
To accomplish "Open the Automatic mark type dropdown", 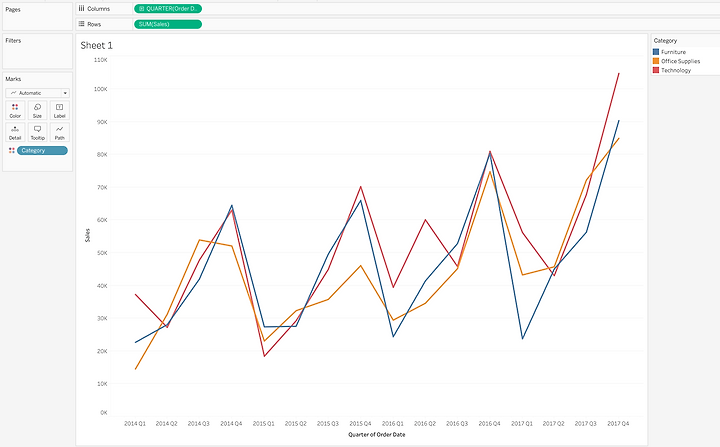I will [x=37, y=92].
